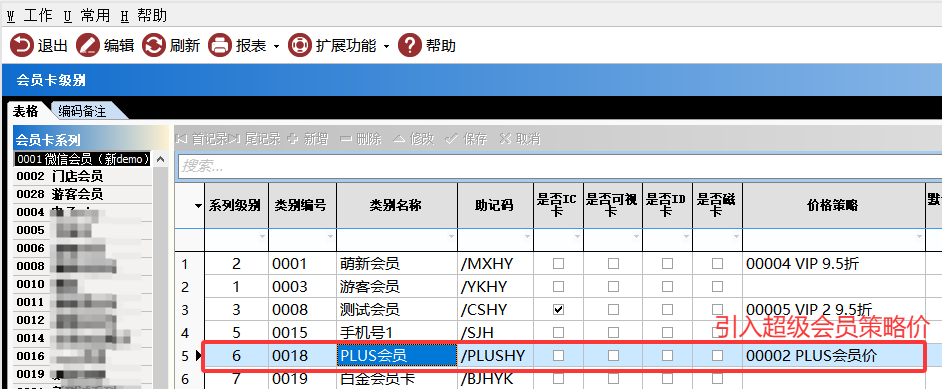Open filter dropdown under 是否IC卡 column
The width and height of the screenshot is (942, 389).
577,238
